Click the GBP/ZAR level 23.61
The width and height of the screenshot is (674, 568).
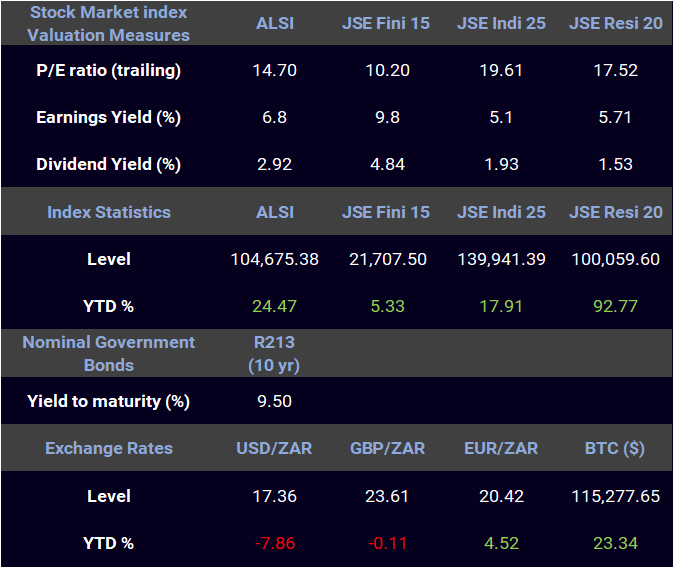(x=387, y=496)
